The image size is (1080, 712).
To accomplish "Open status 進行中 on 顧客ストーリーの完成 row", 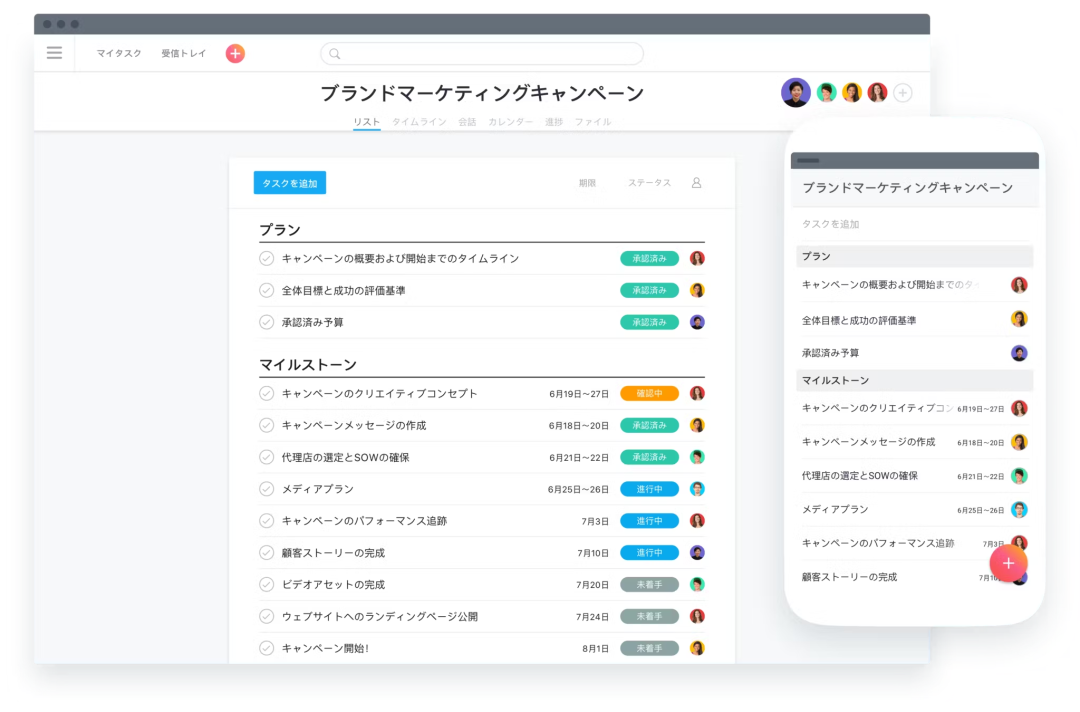I will tap(650, 552).
